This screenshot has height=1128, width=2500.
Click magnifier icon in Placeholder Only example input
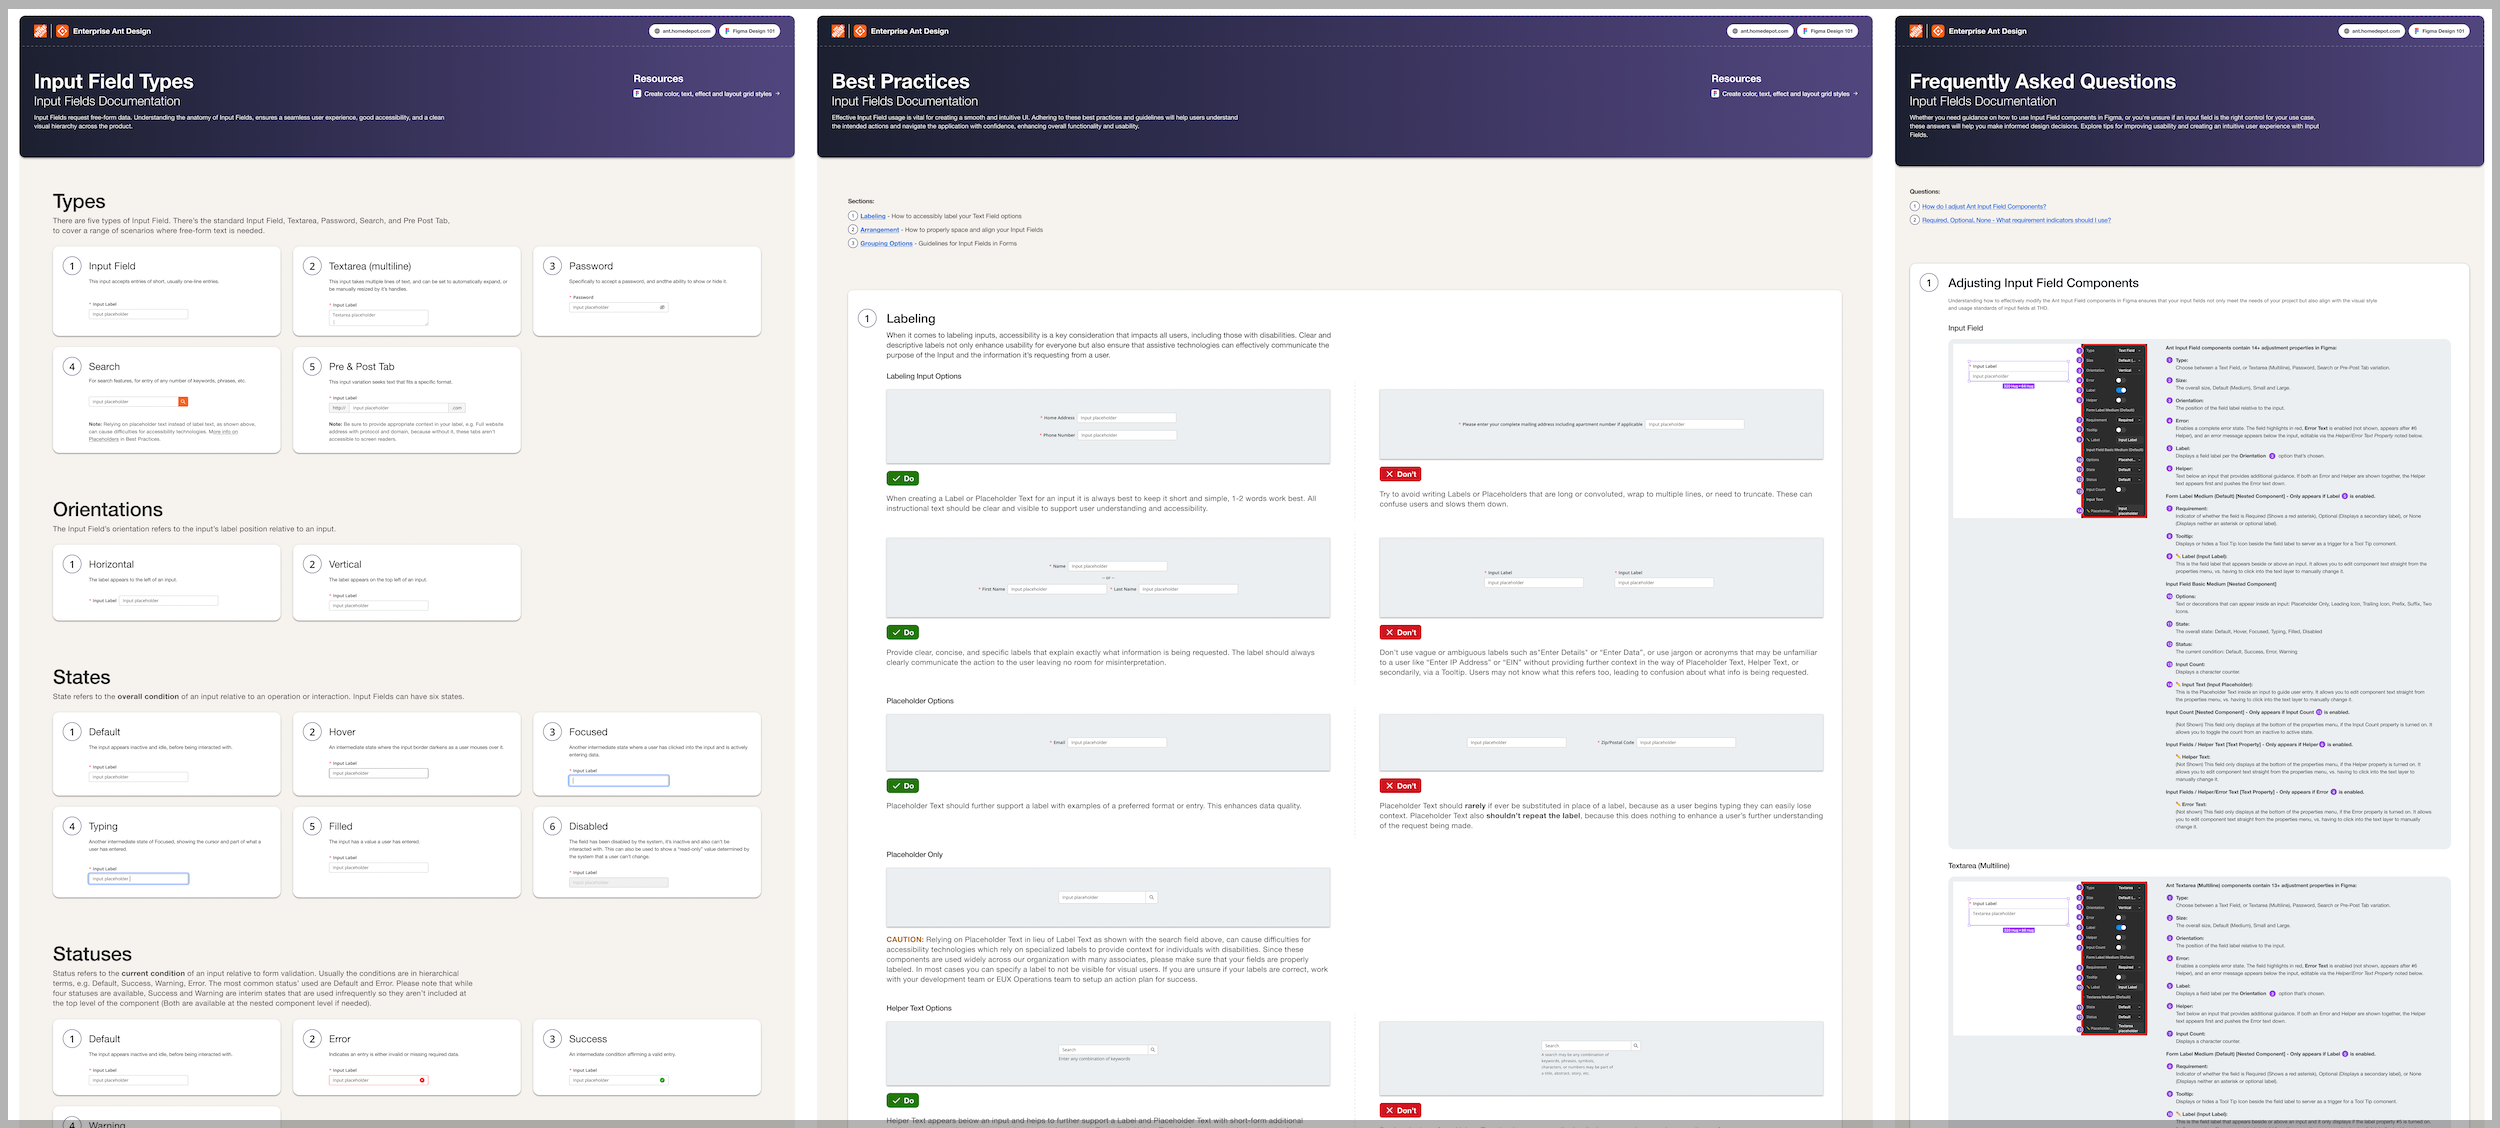(1151, 897)
